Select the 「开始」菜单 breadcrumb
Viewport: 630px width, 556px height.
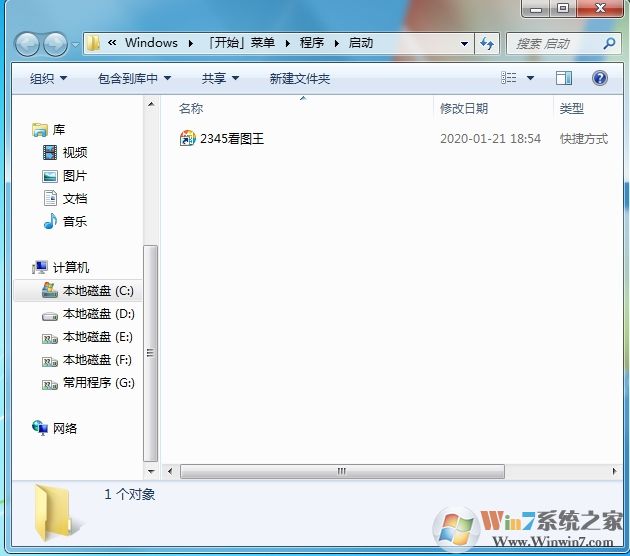pyautogui.click(x=241, y=43)
